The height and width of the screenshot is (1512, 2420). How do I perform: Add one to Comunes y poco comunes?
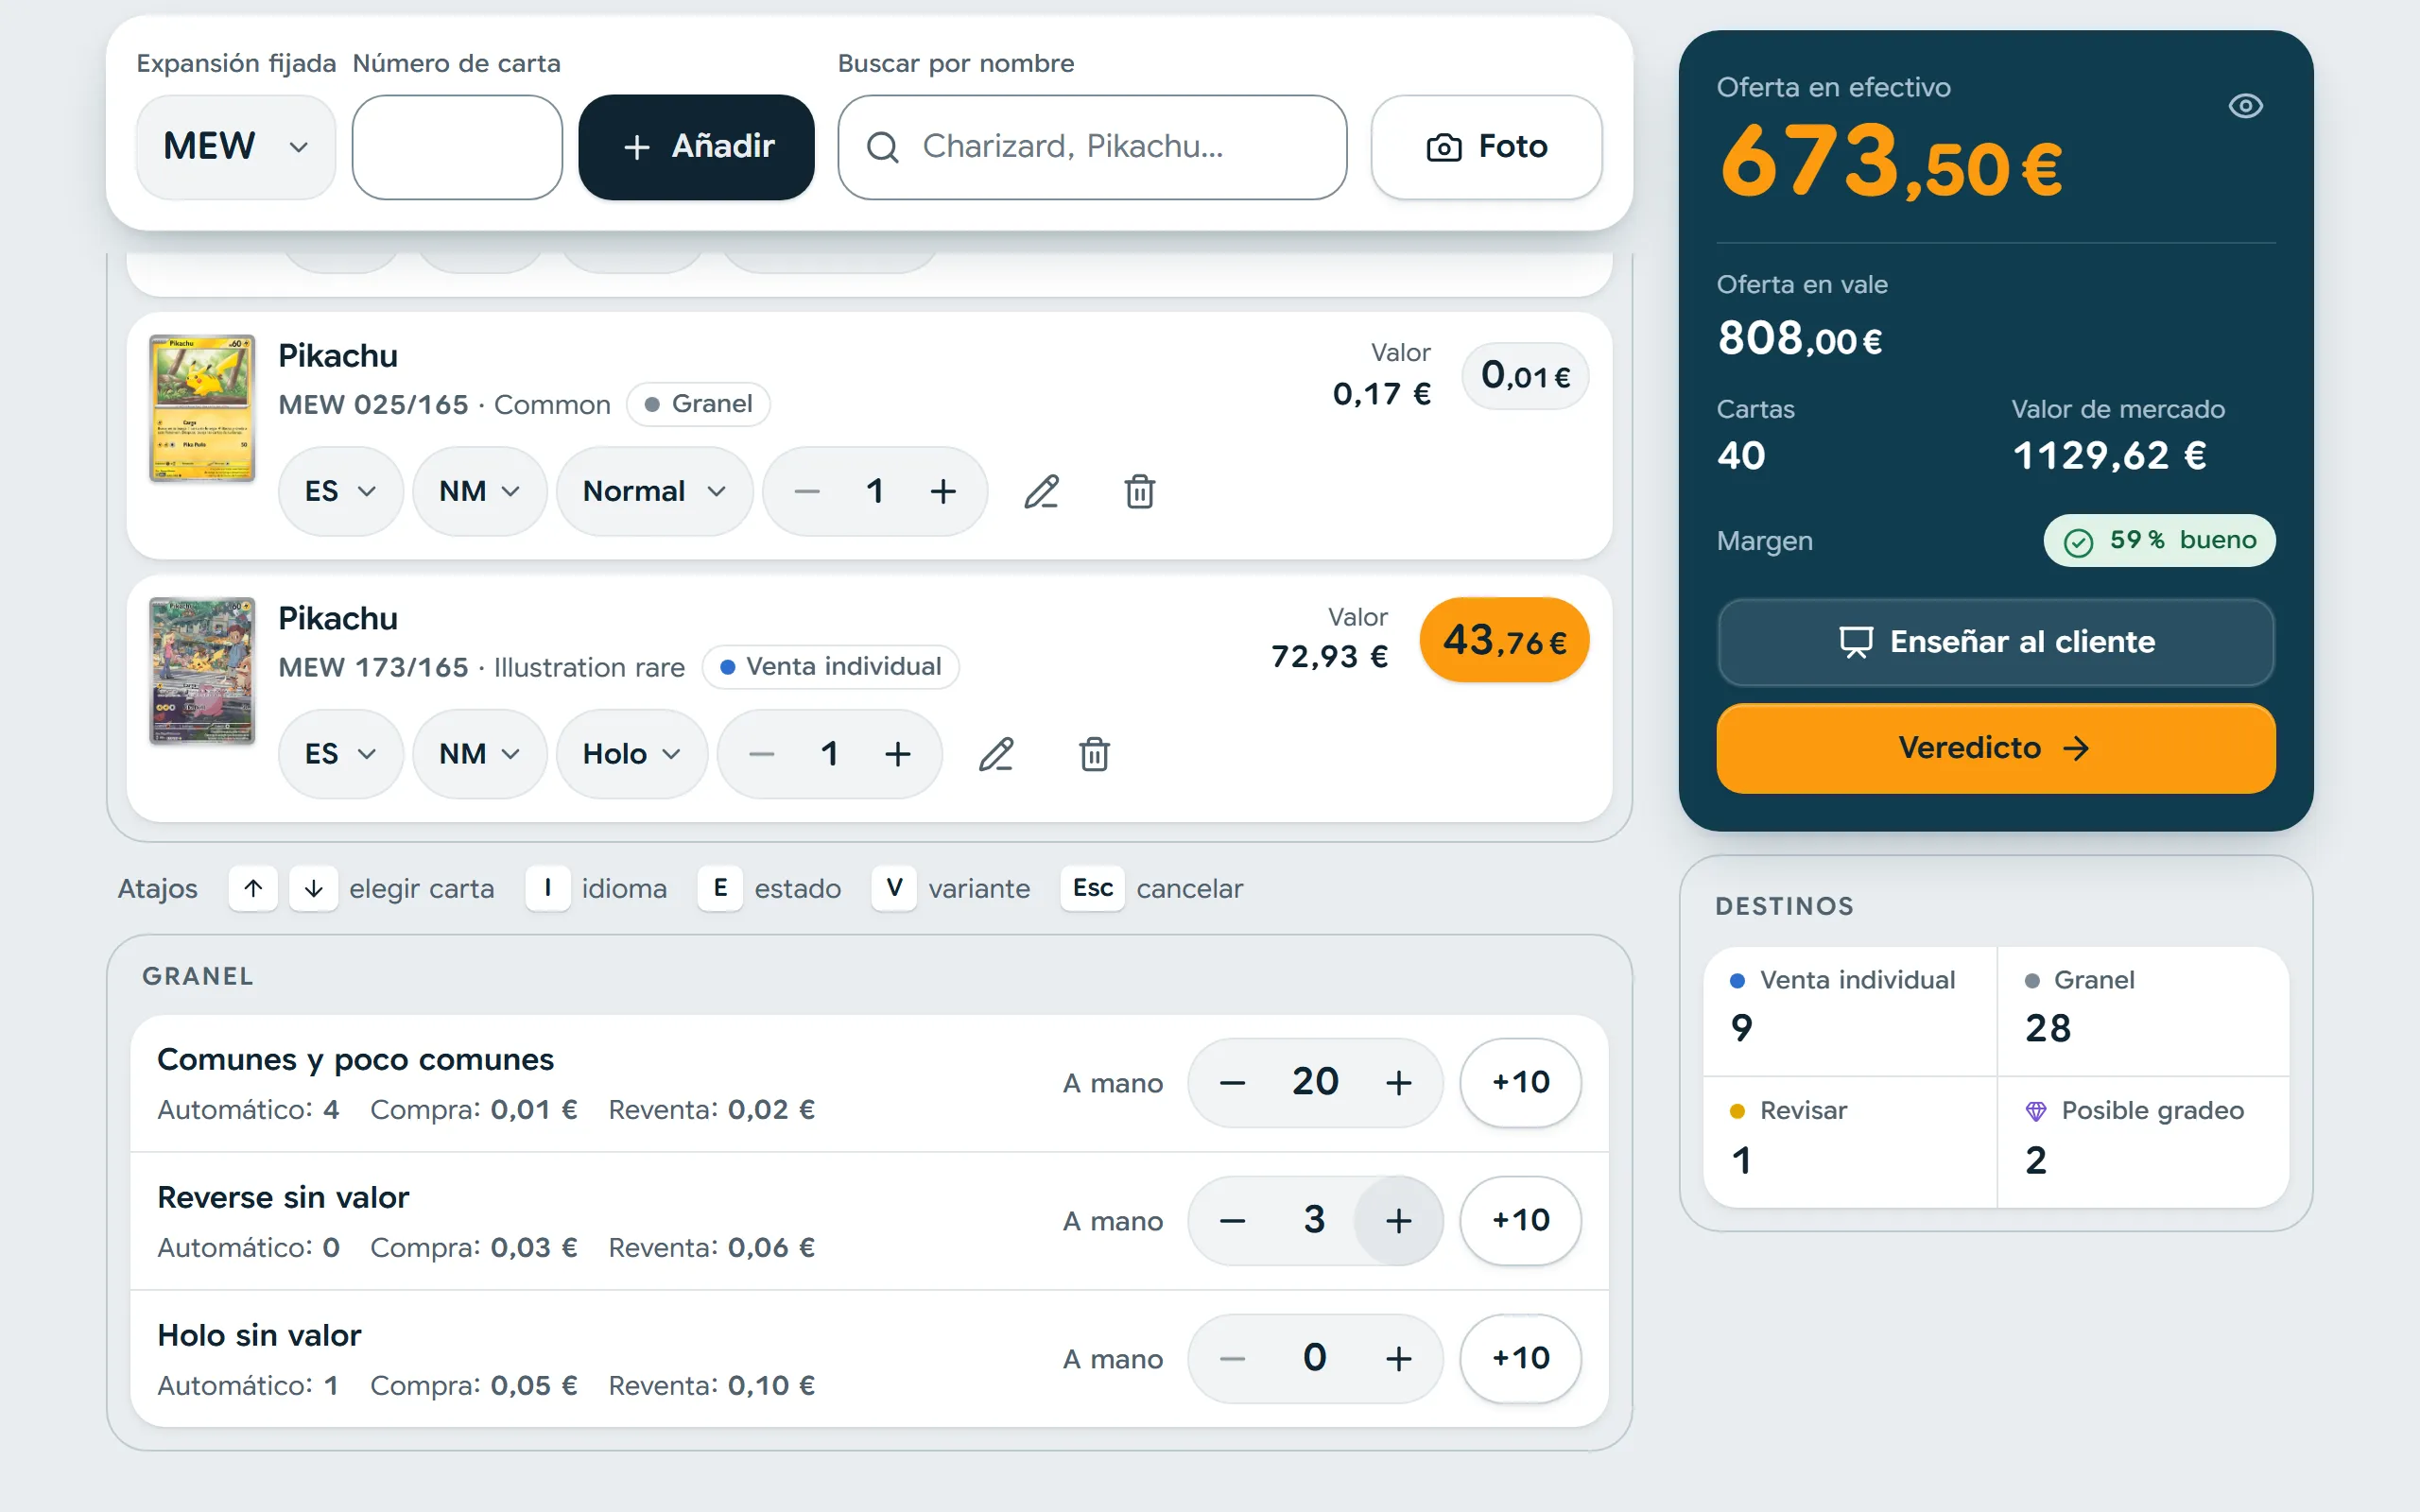pyautogui.click(x=1398, y=1082)
